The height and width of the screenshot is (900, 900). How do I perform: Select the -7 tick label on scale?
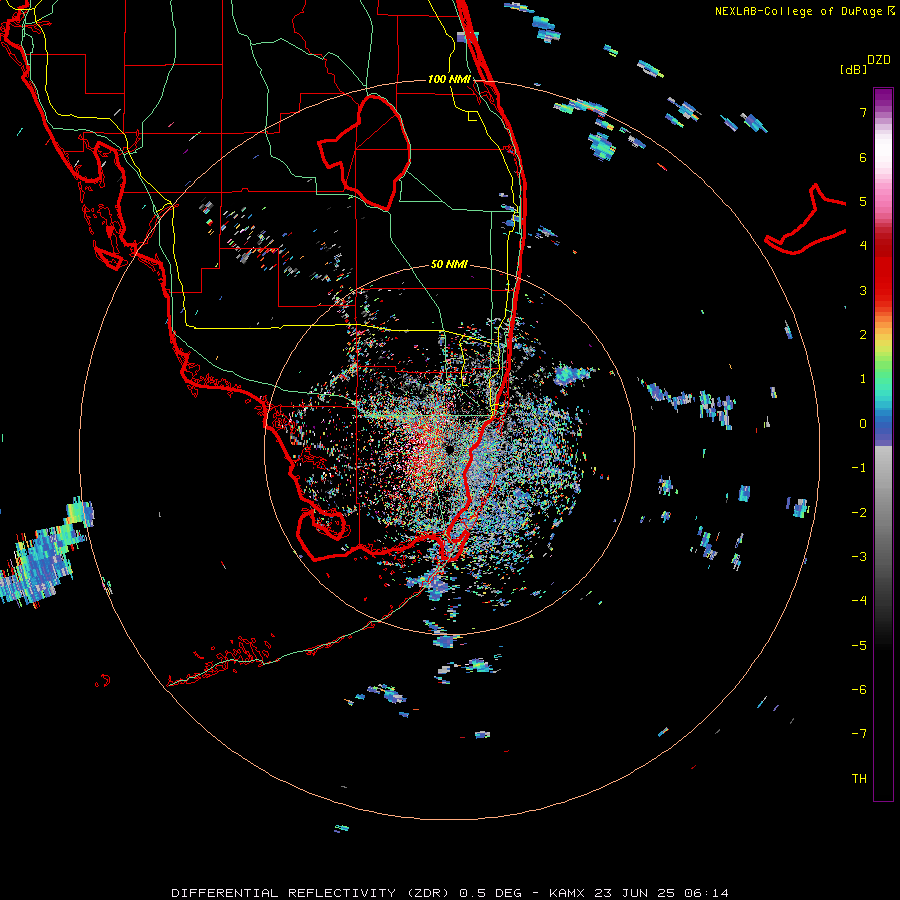click(859, 734)
